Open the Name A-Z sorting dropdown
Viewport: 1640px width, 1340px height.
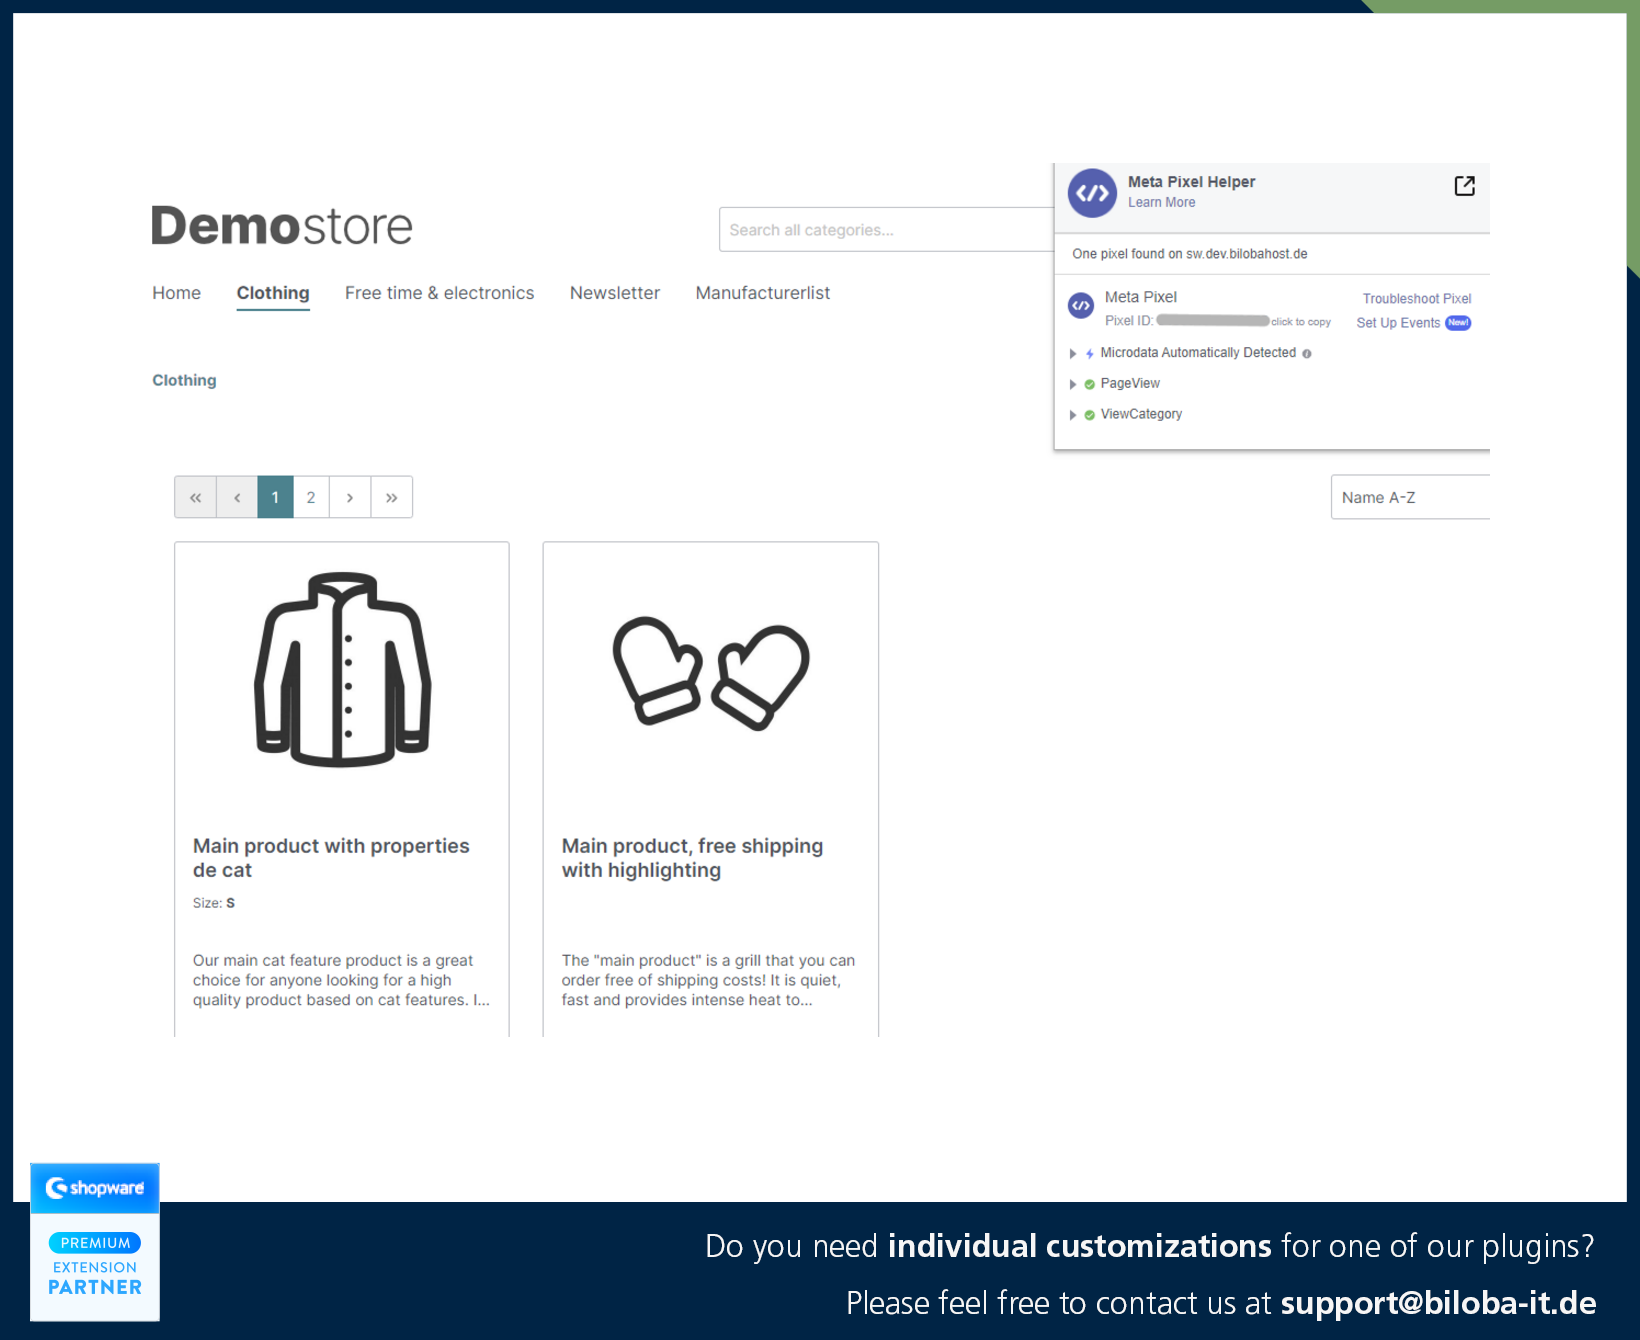[1410, 497]
